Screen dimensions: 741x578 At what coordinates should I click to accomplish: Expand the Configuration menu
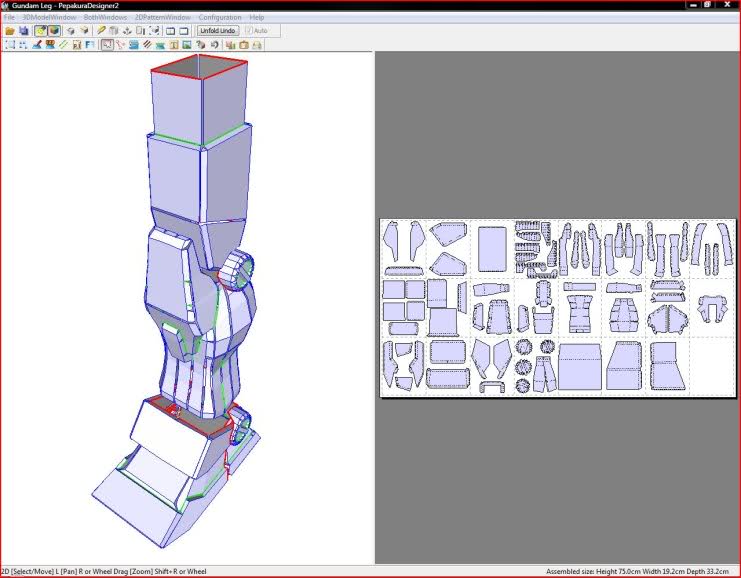pos(219,18)
